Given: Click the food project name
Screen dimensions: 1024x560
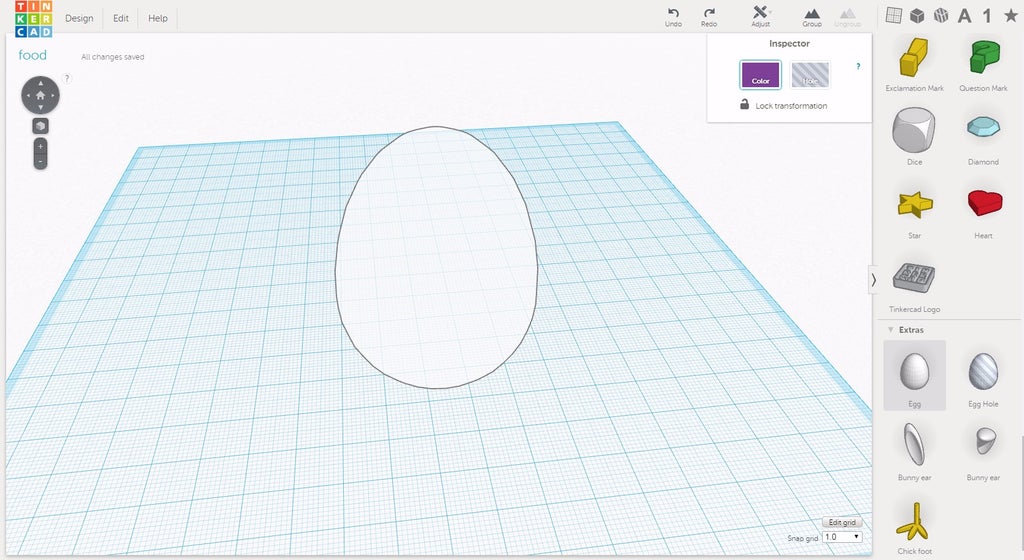Looking at the screenshot, I should click(x=32, y=55).
